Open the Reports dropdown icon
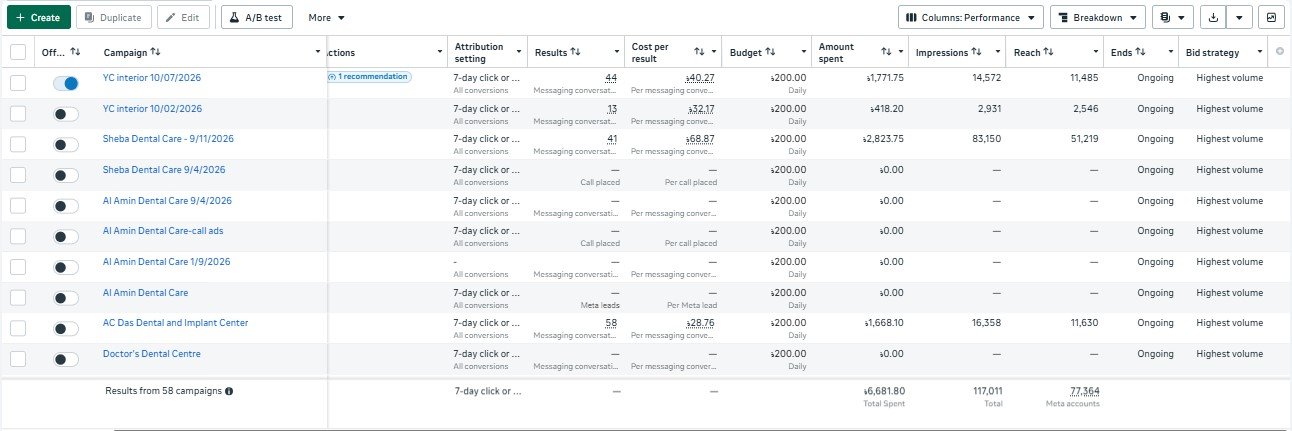 1173,17
